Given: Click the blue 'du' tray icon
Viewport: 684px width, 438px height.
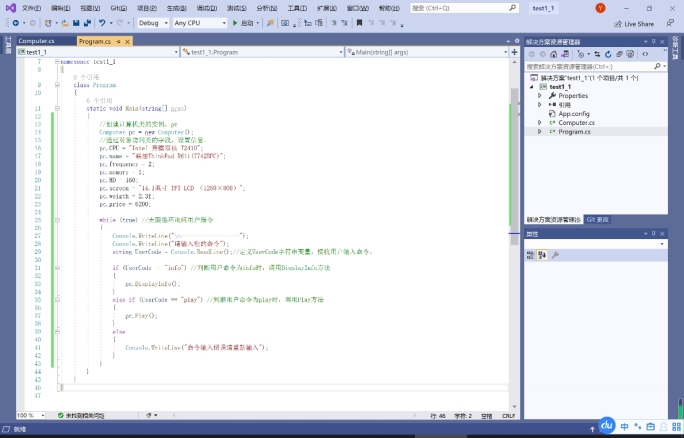Looking at the screenshot, I should pyautogui.click(x=607, y=425).
